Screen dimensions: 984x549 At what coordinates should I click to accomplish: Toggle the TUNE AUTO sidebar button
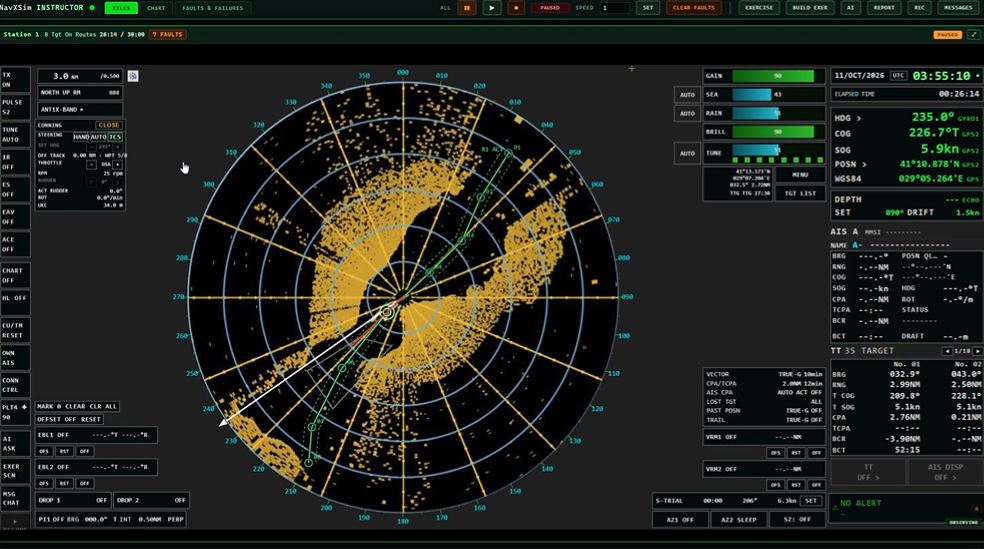[x=15, y=134]
